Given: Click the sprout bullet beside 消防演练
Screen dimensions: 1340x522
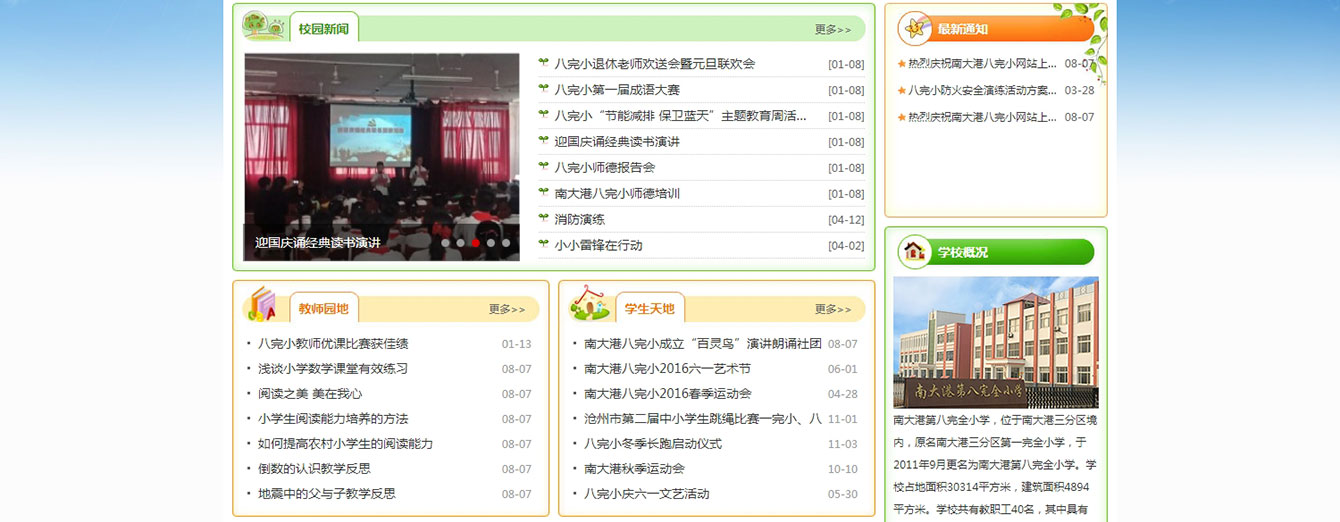Looking at the screenshot, I should (543, 218).
